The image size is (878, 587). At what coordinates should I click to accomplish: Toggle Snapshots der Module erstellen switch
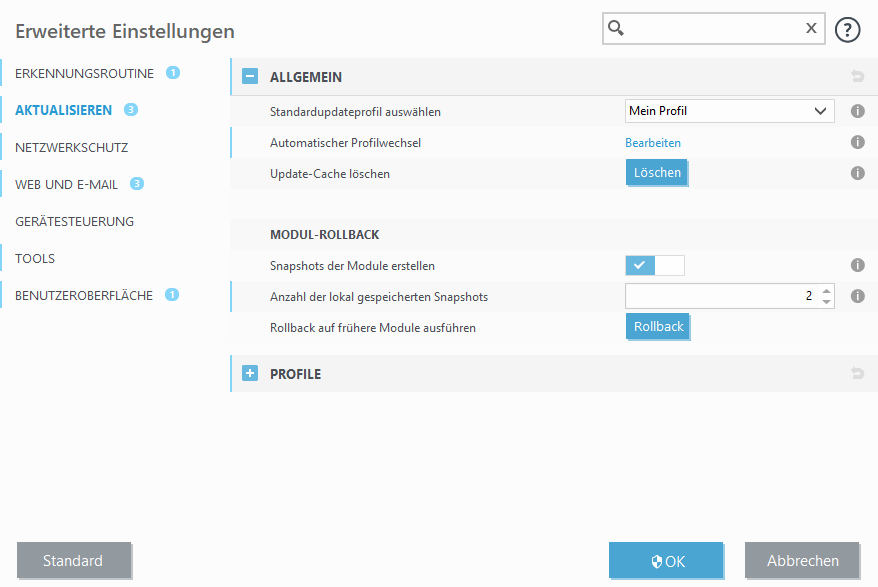pos(655,266)
